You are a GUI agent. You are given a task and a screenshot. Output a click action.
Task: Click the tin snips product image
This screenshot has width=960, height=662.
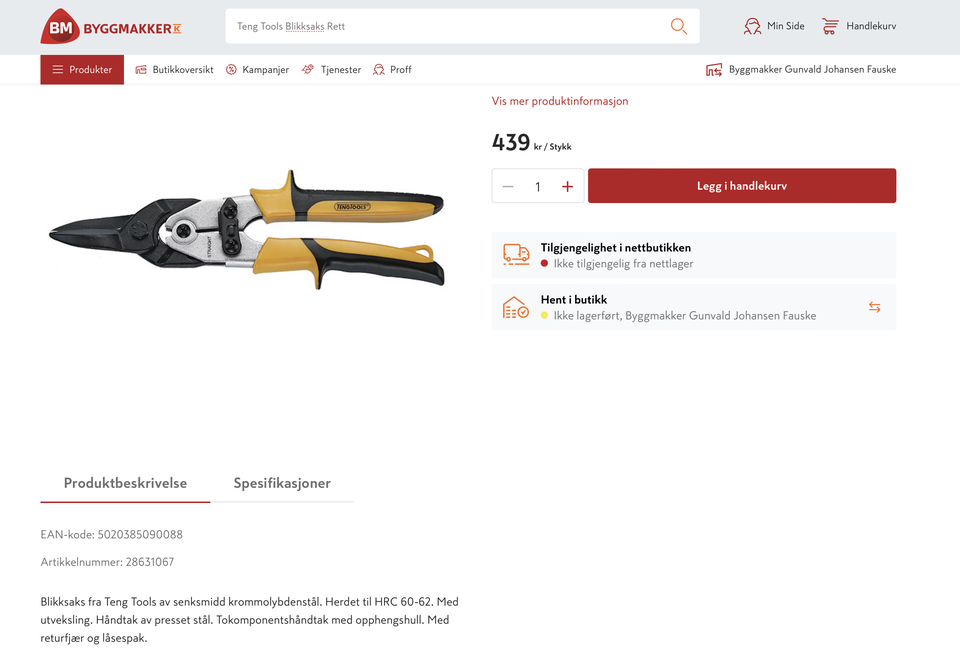coord(247,230)
